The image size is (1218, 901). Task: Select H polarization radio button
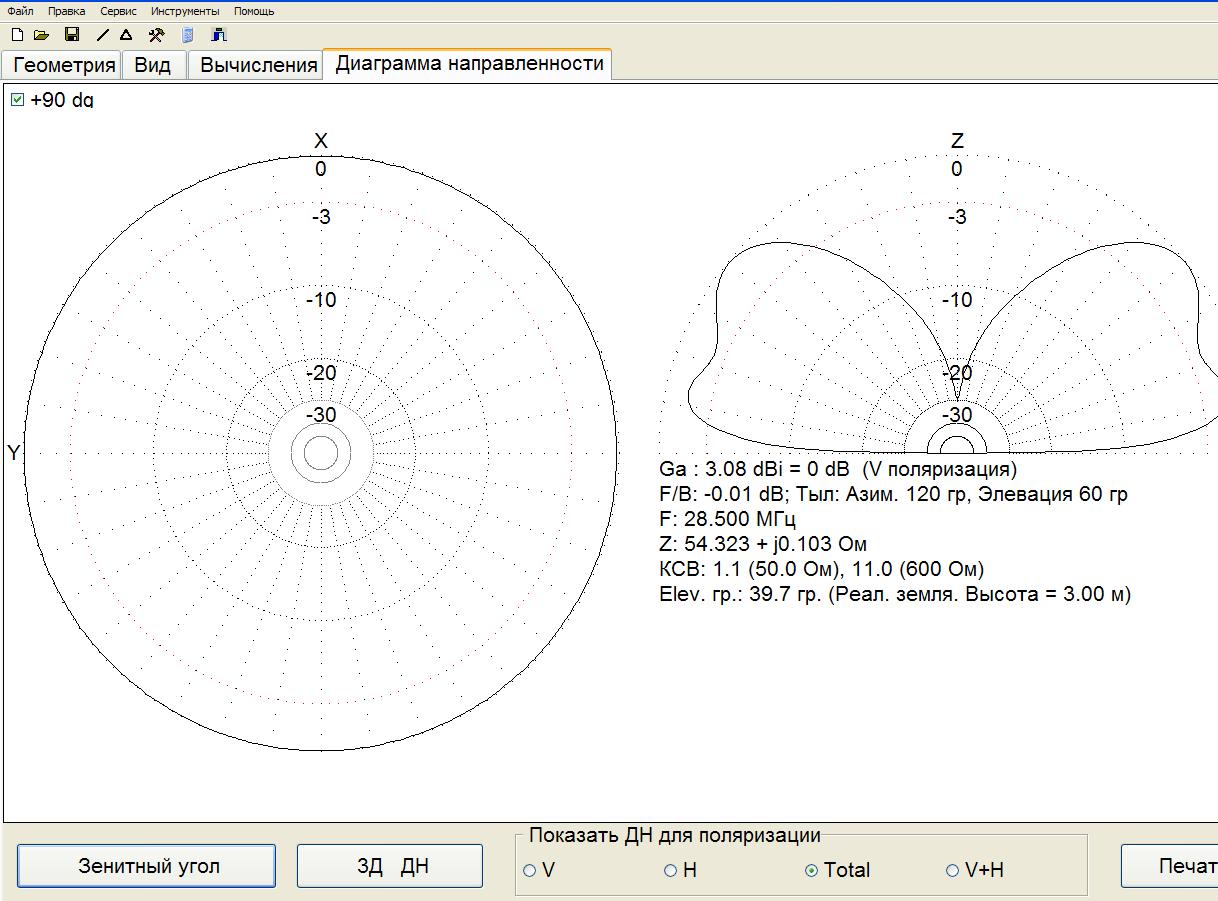pos(671,870)
